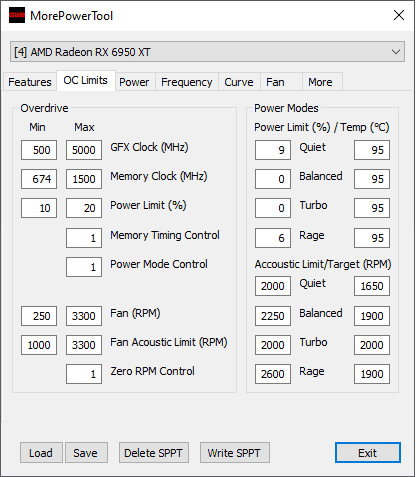This screenshot has width=416, height=477.
Task: Click GFX Clock minimum field (500)
Action: coord(39,150)
